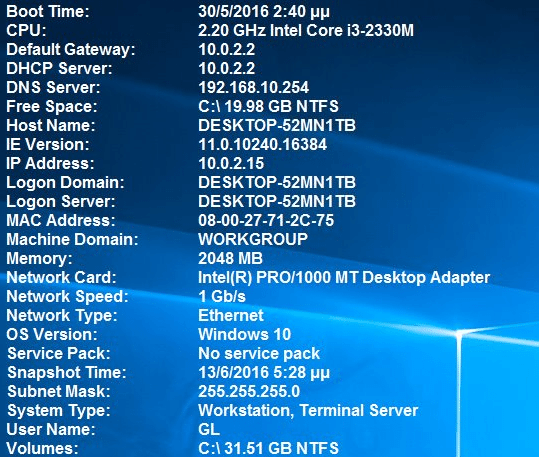Click the IP Address label
This screenshot has height=457, width=539.
click(x=50, y=163)
